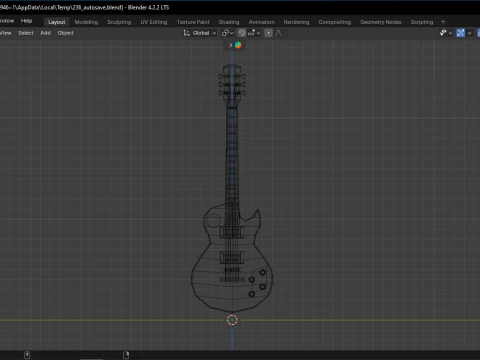The image size is (480, 360).
Task: Switch to the Geometry Nodes tab
Action: click(381, 22)
